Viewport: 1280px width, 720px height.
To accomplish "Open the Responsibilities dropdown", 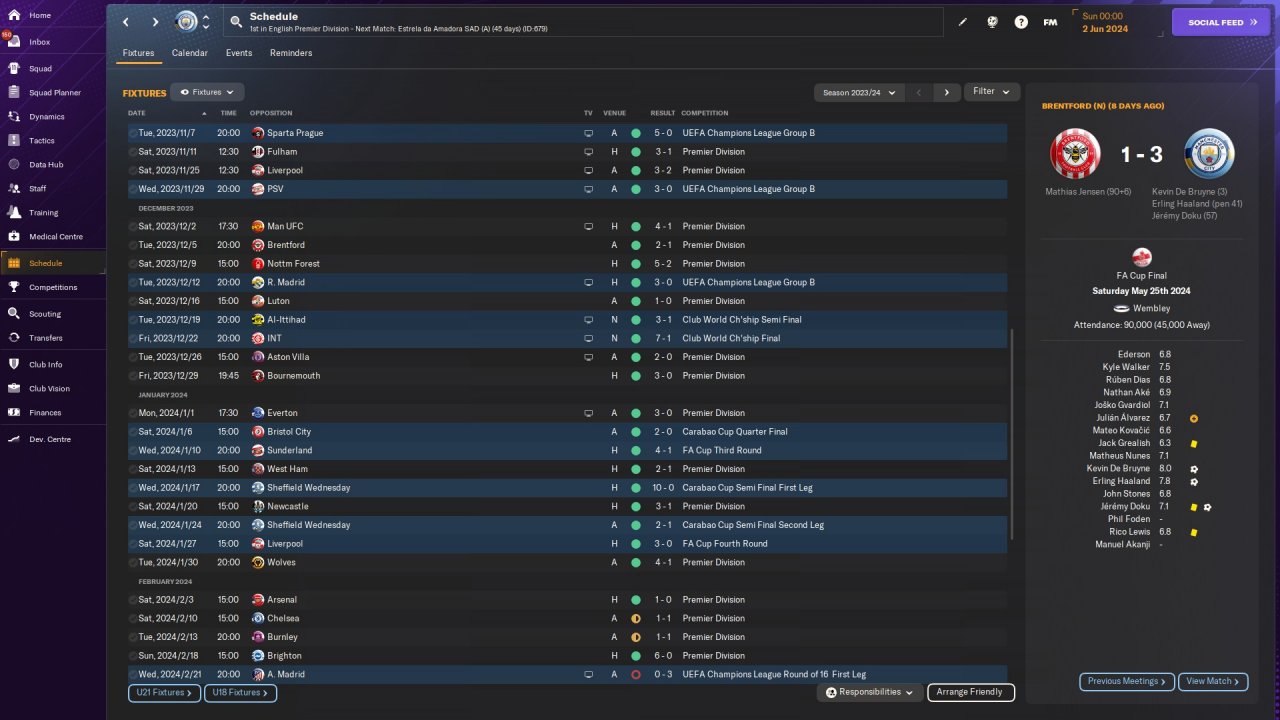I will (x=869, y=692).
